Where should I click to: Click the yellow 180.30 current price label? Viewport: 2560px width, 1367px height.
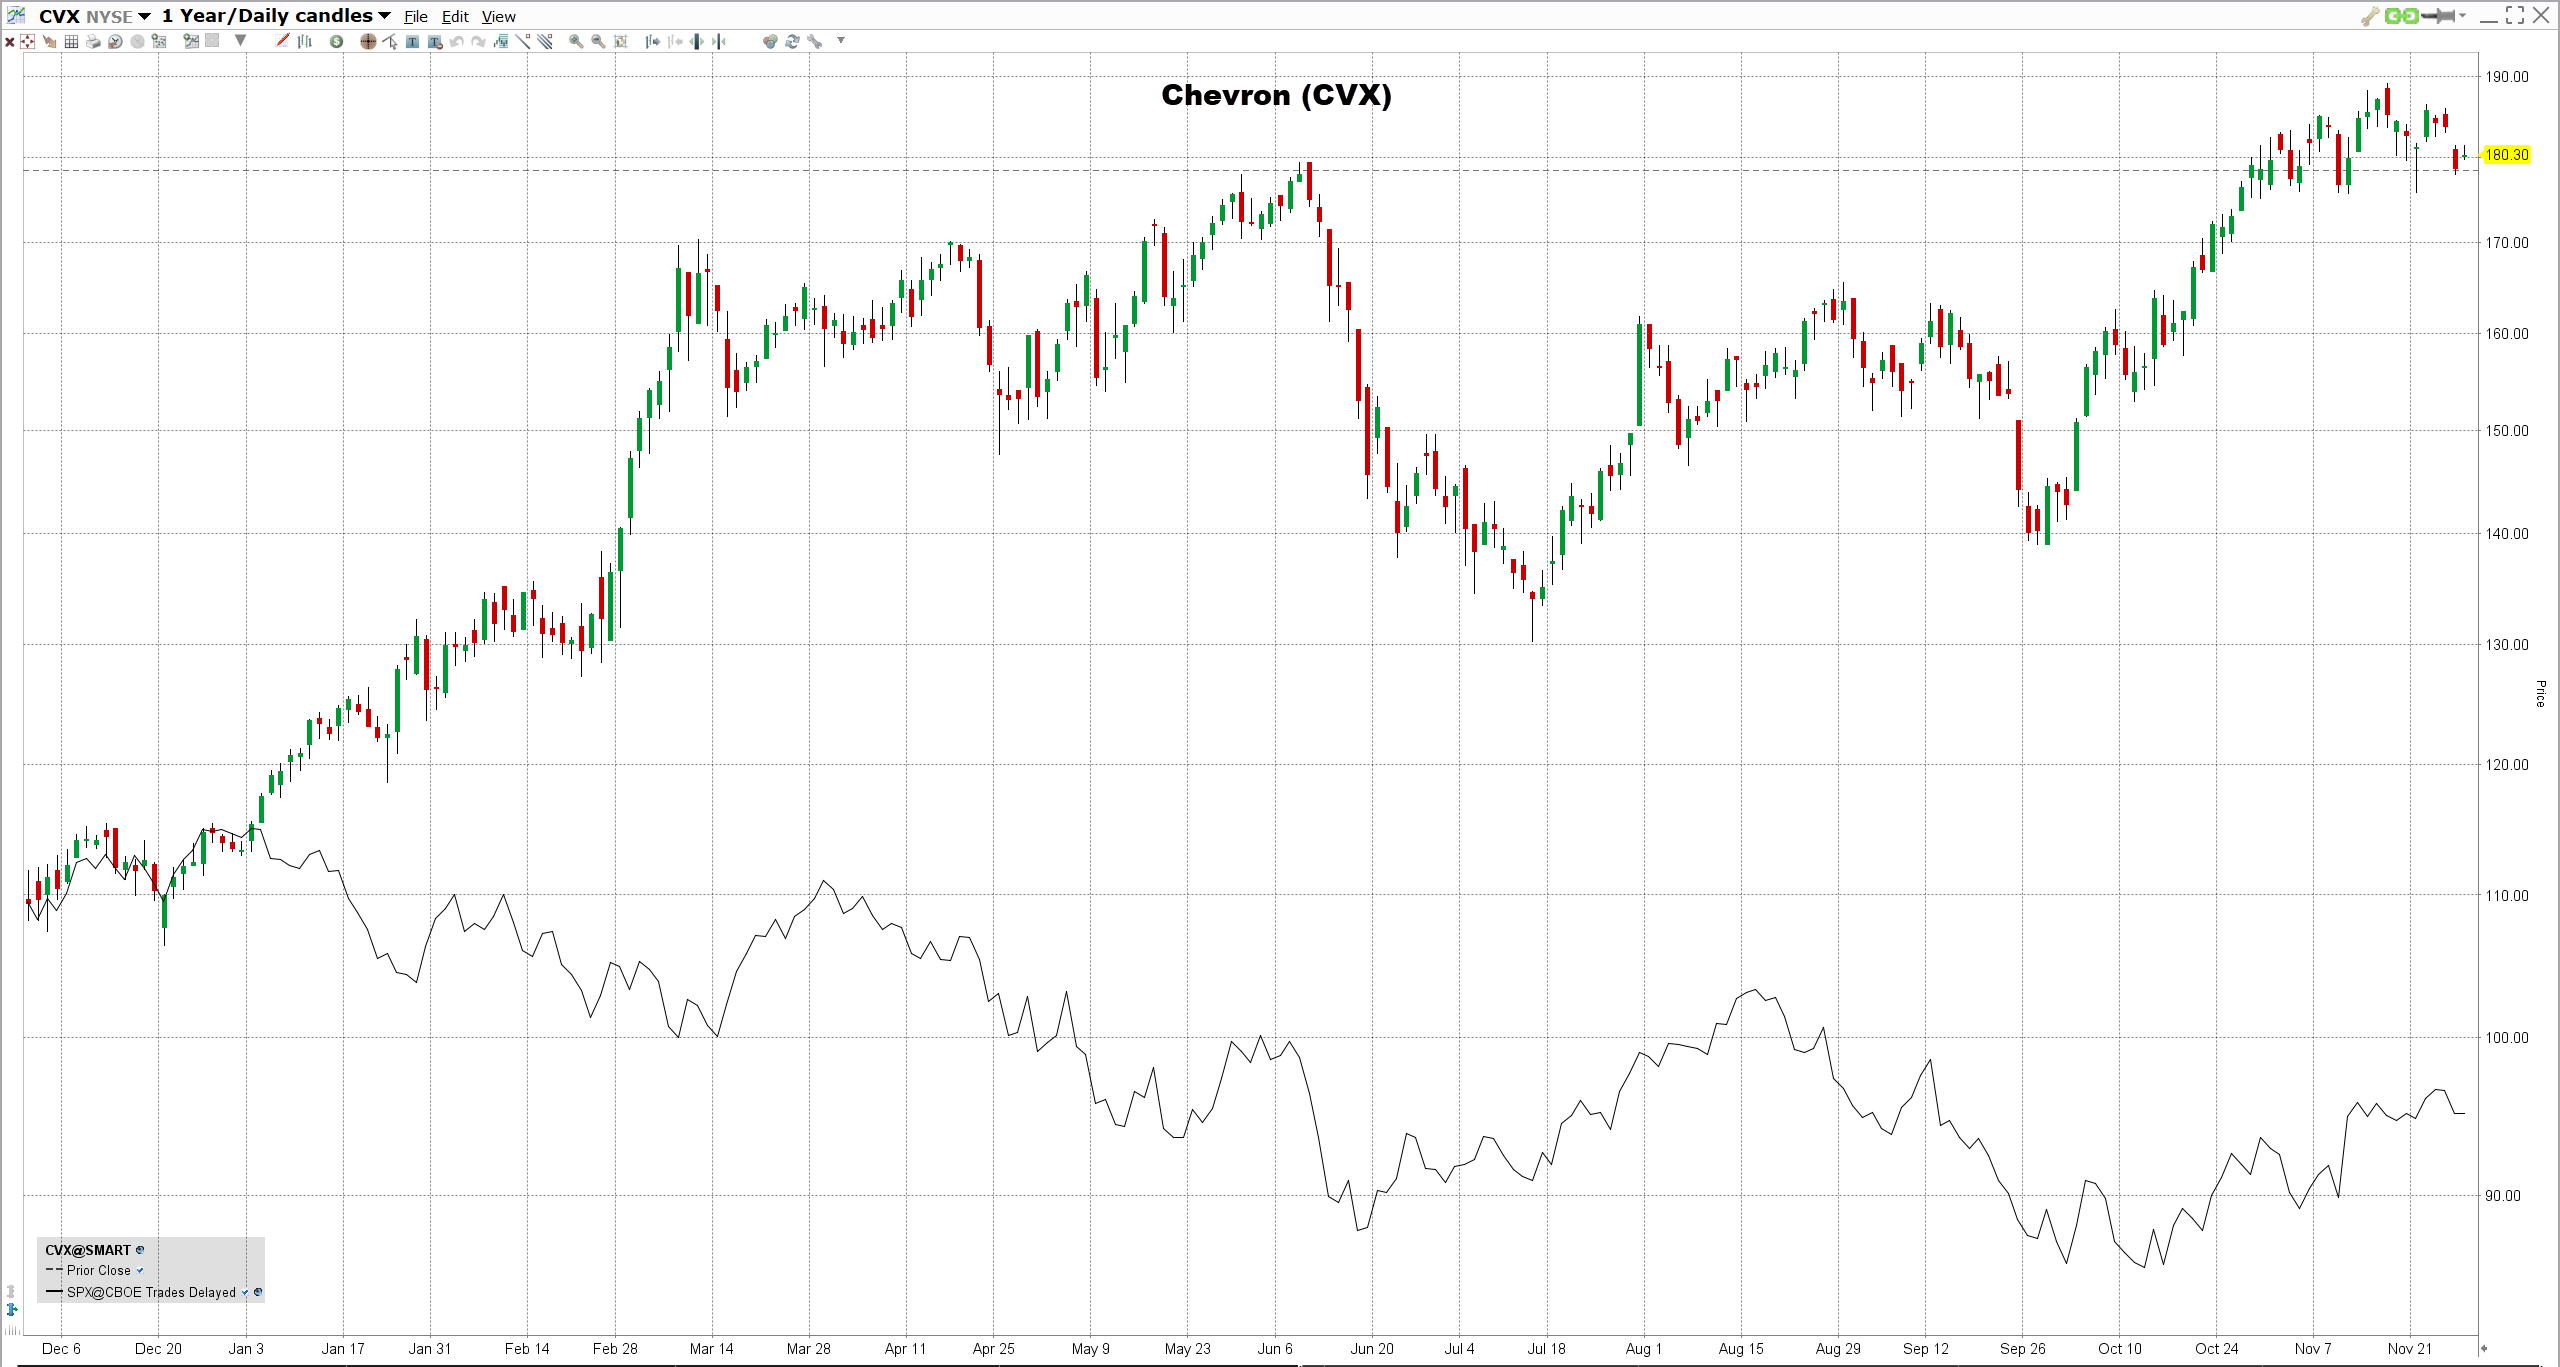coord(2507,155)
